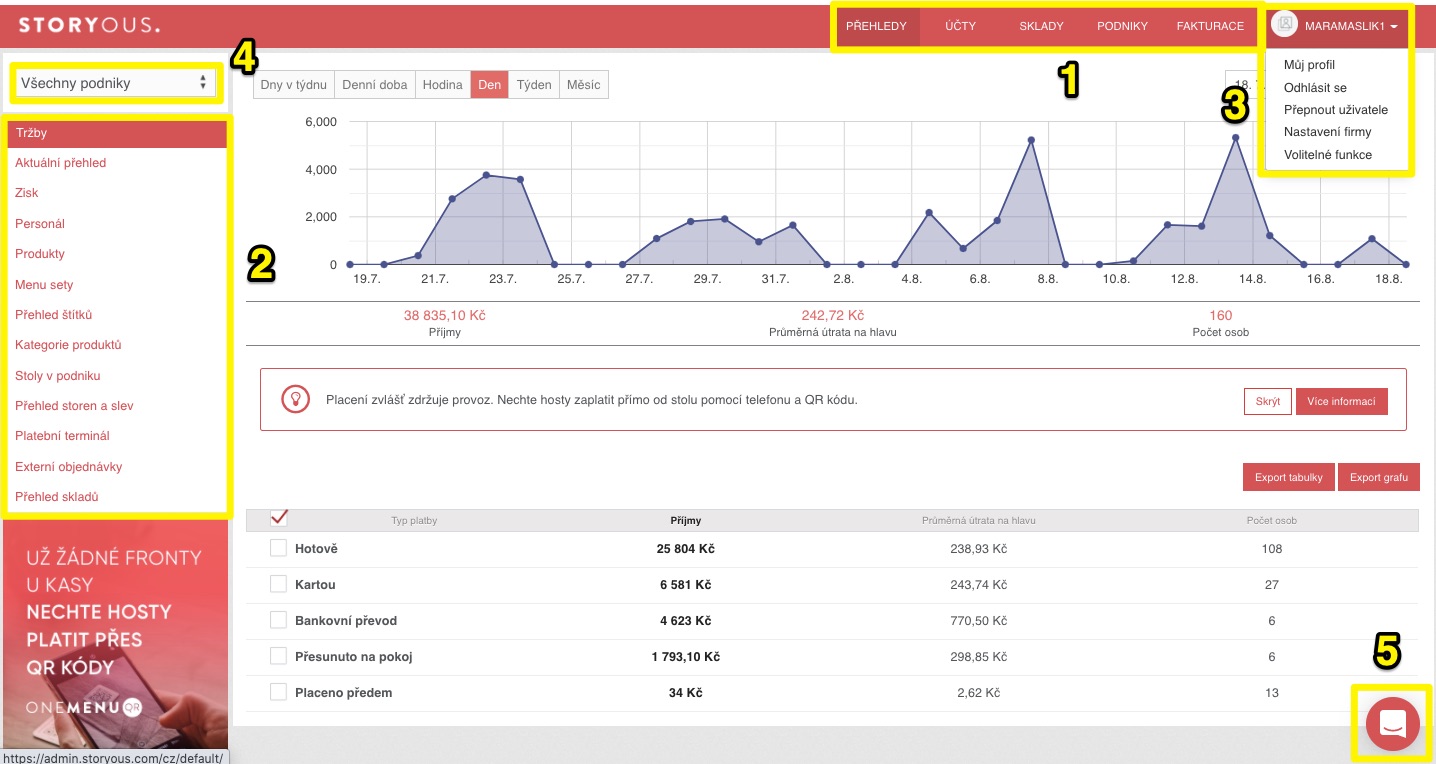Click the user avatar icon next to MARAMASLIK1
Screen dimensions: 1436x764
coord(1285,26)
